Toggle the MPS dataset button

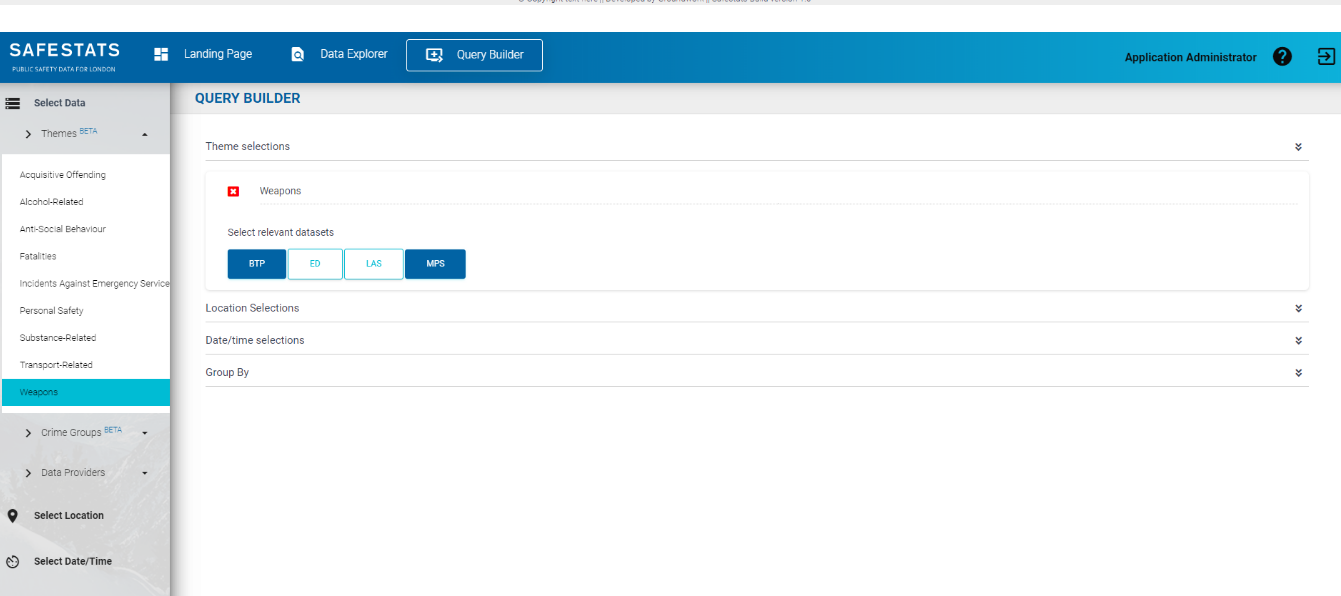pyautogui.click(x=435, y=264)
